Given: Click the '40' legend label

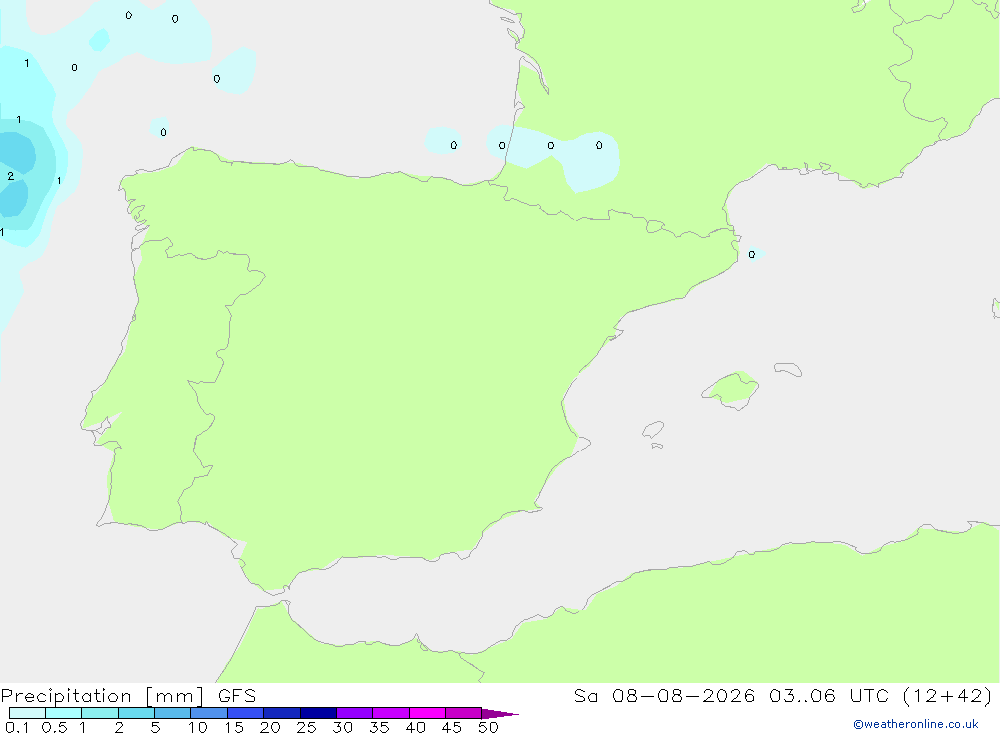Looking at the screenshot, I should (x=415, y=727).
